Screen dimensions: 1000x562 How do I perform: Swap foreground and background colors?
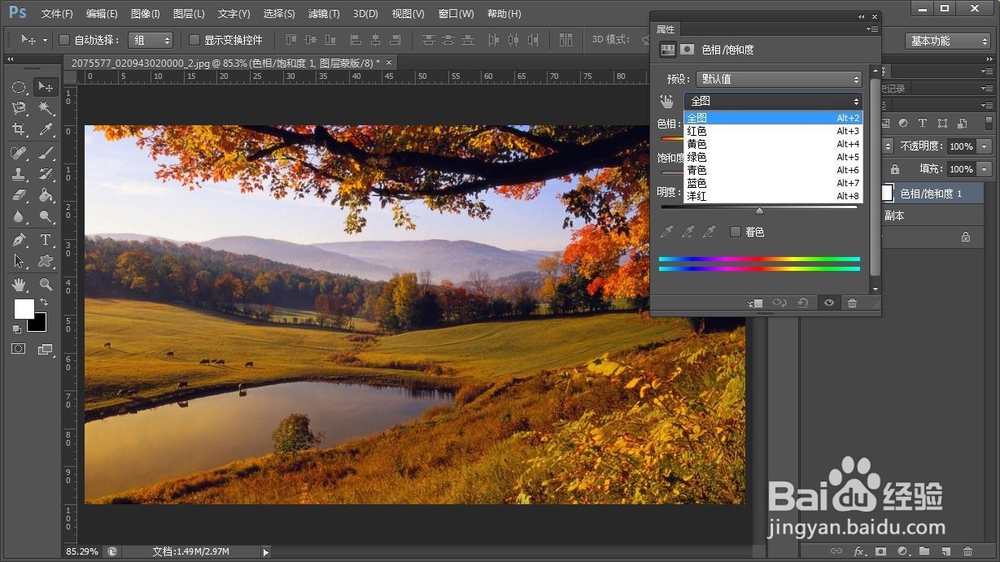pos(44,302)
